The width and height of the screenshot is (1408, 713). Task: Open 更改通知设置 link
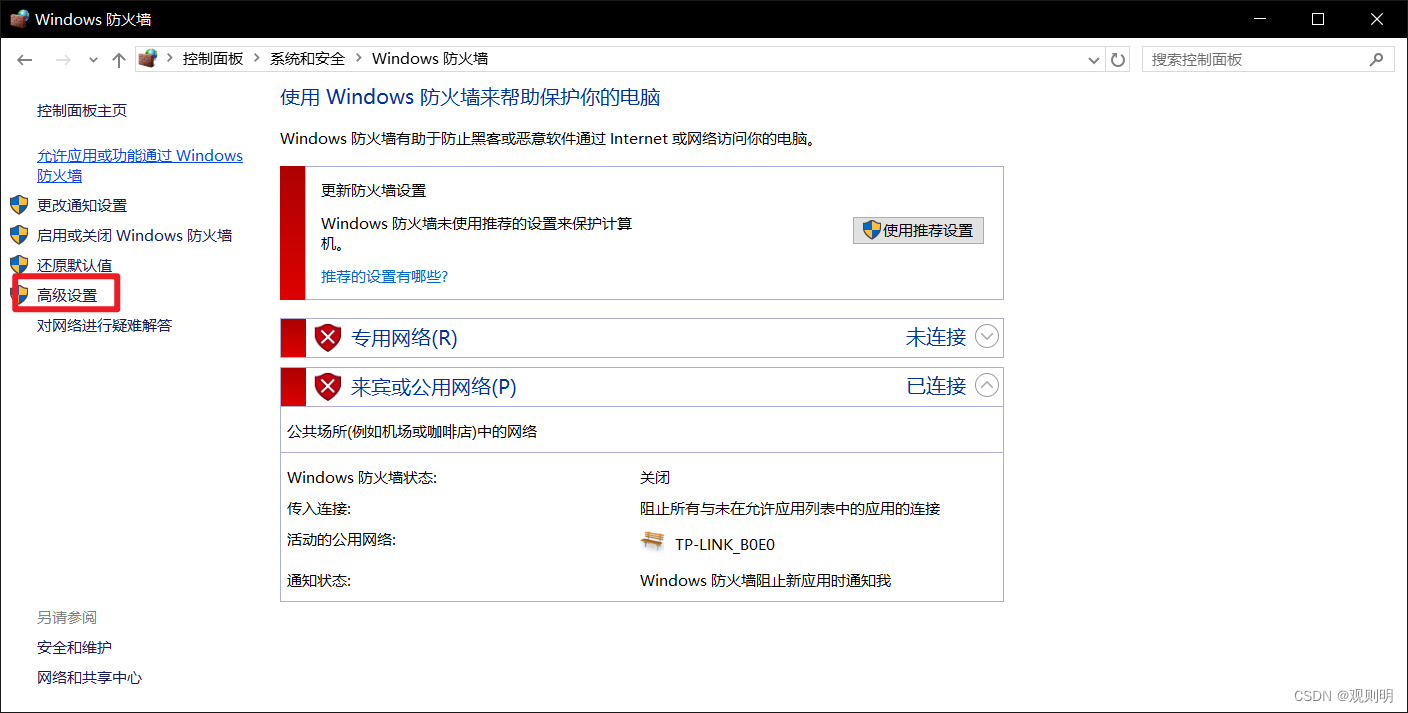(x=82, y=205)
